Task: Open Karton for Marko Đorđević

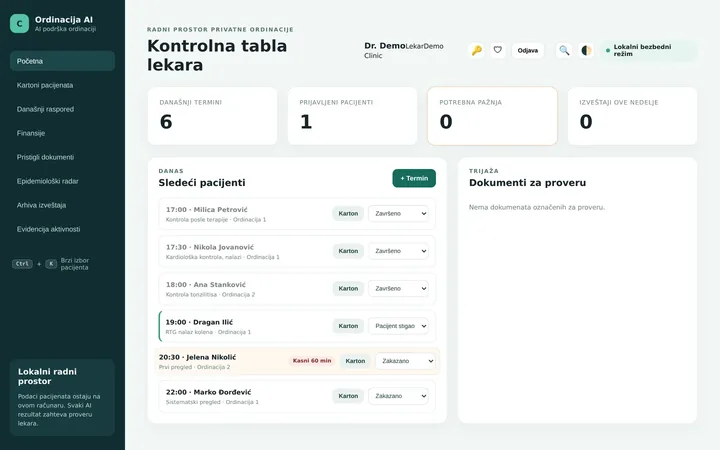Action: (348, 396)
